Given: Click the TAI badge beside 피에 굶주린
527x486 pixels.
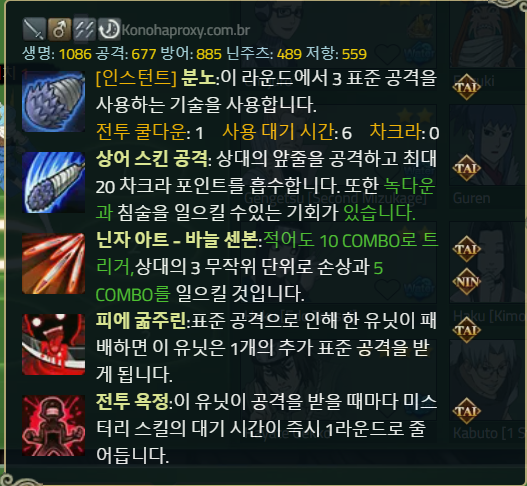Looking at the screenshot, I should tap(467, 330).
